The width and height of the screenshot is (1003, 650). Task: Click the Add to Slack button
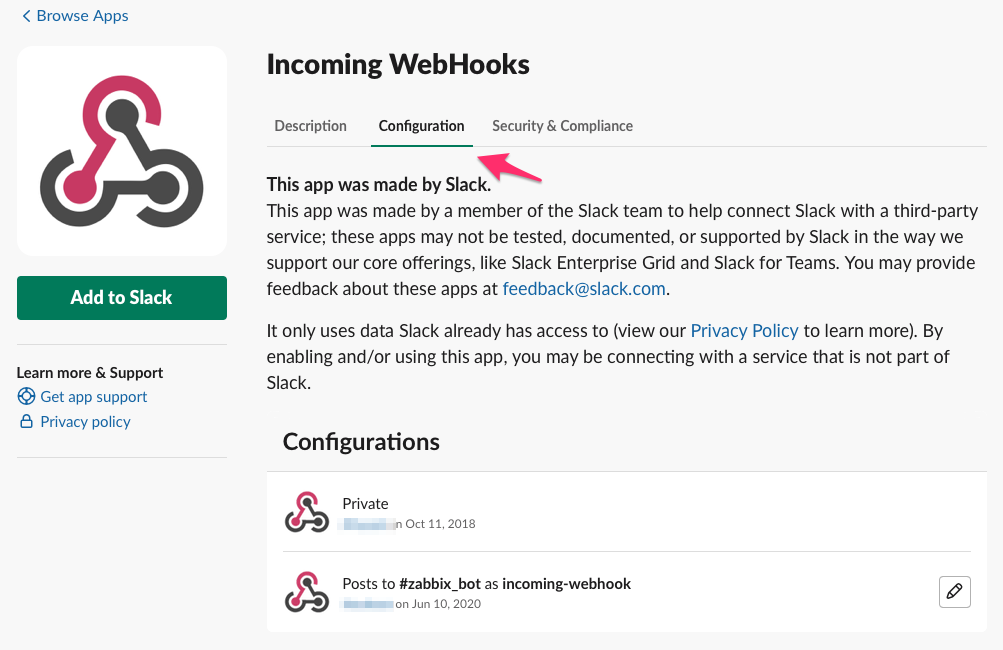(x=122, y=297)
